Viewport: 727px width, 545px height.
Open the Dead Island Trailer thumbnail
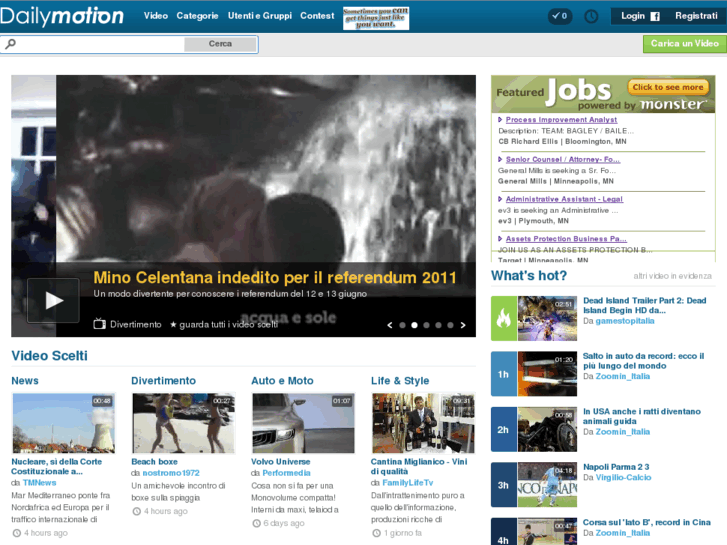547,319
